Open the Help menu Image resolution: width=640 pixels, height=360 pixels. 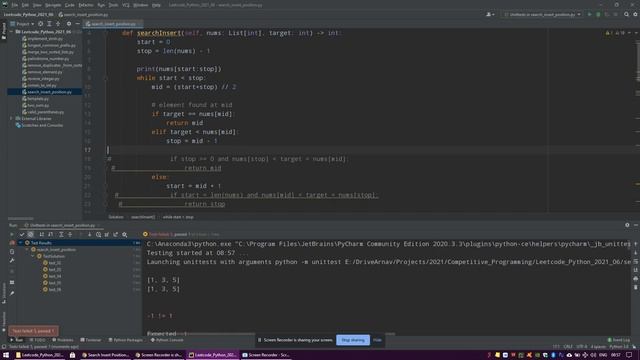pos(156,5)
